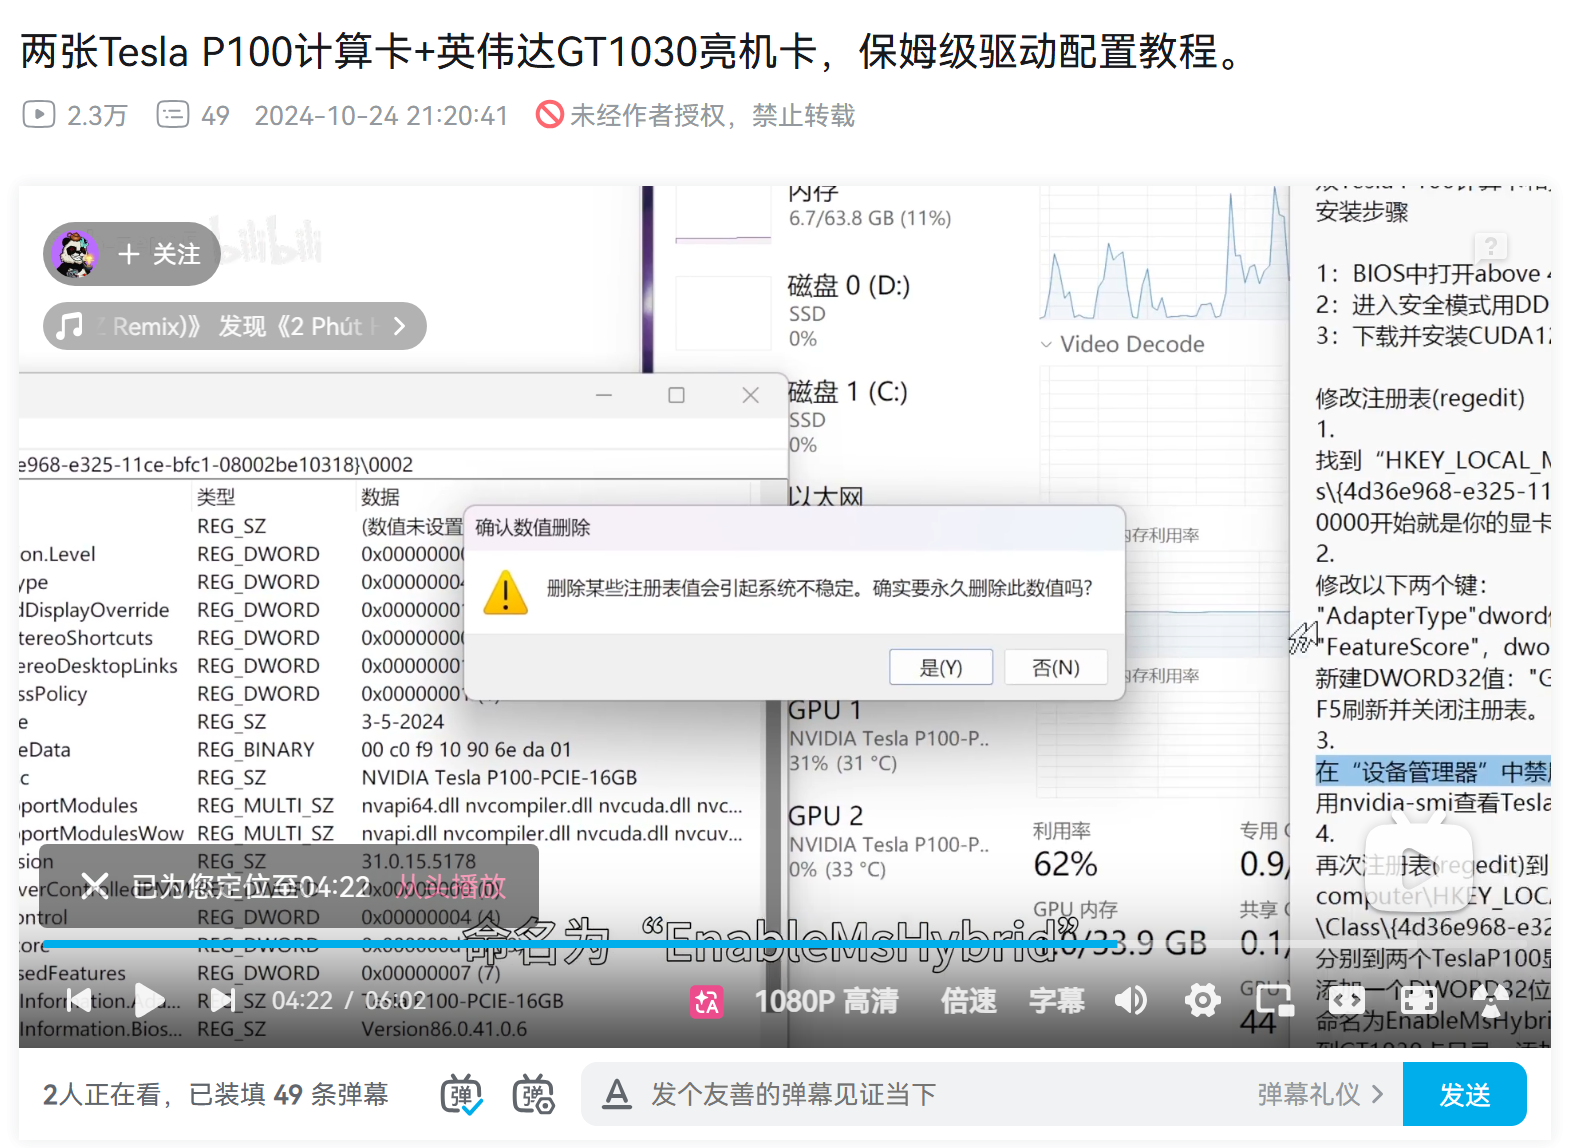
Task: Click the 已装填 49 条弹幕 viewer text
Action: point(289,1095)
